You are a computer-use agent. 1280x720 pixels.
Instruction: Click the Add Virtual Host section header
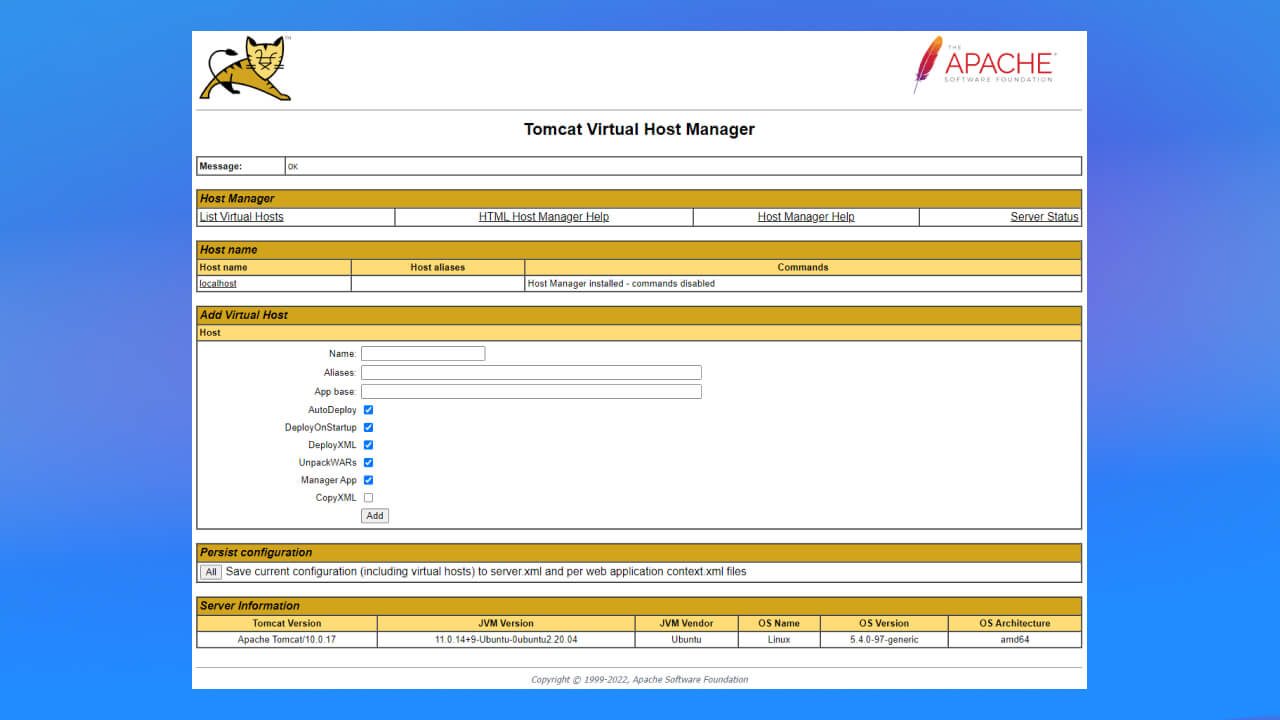pos(639,315)
